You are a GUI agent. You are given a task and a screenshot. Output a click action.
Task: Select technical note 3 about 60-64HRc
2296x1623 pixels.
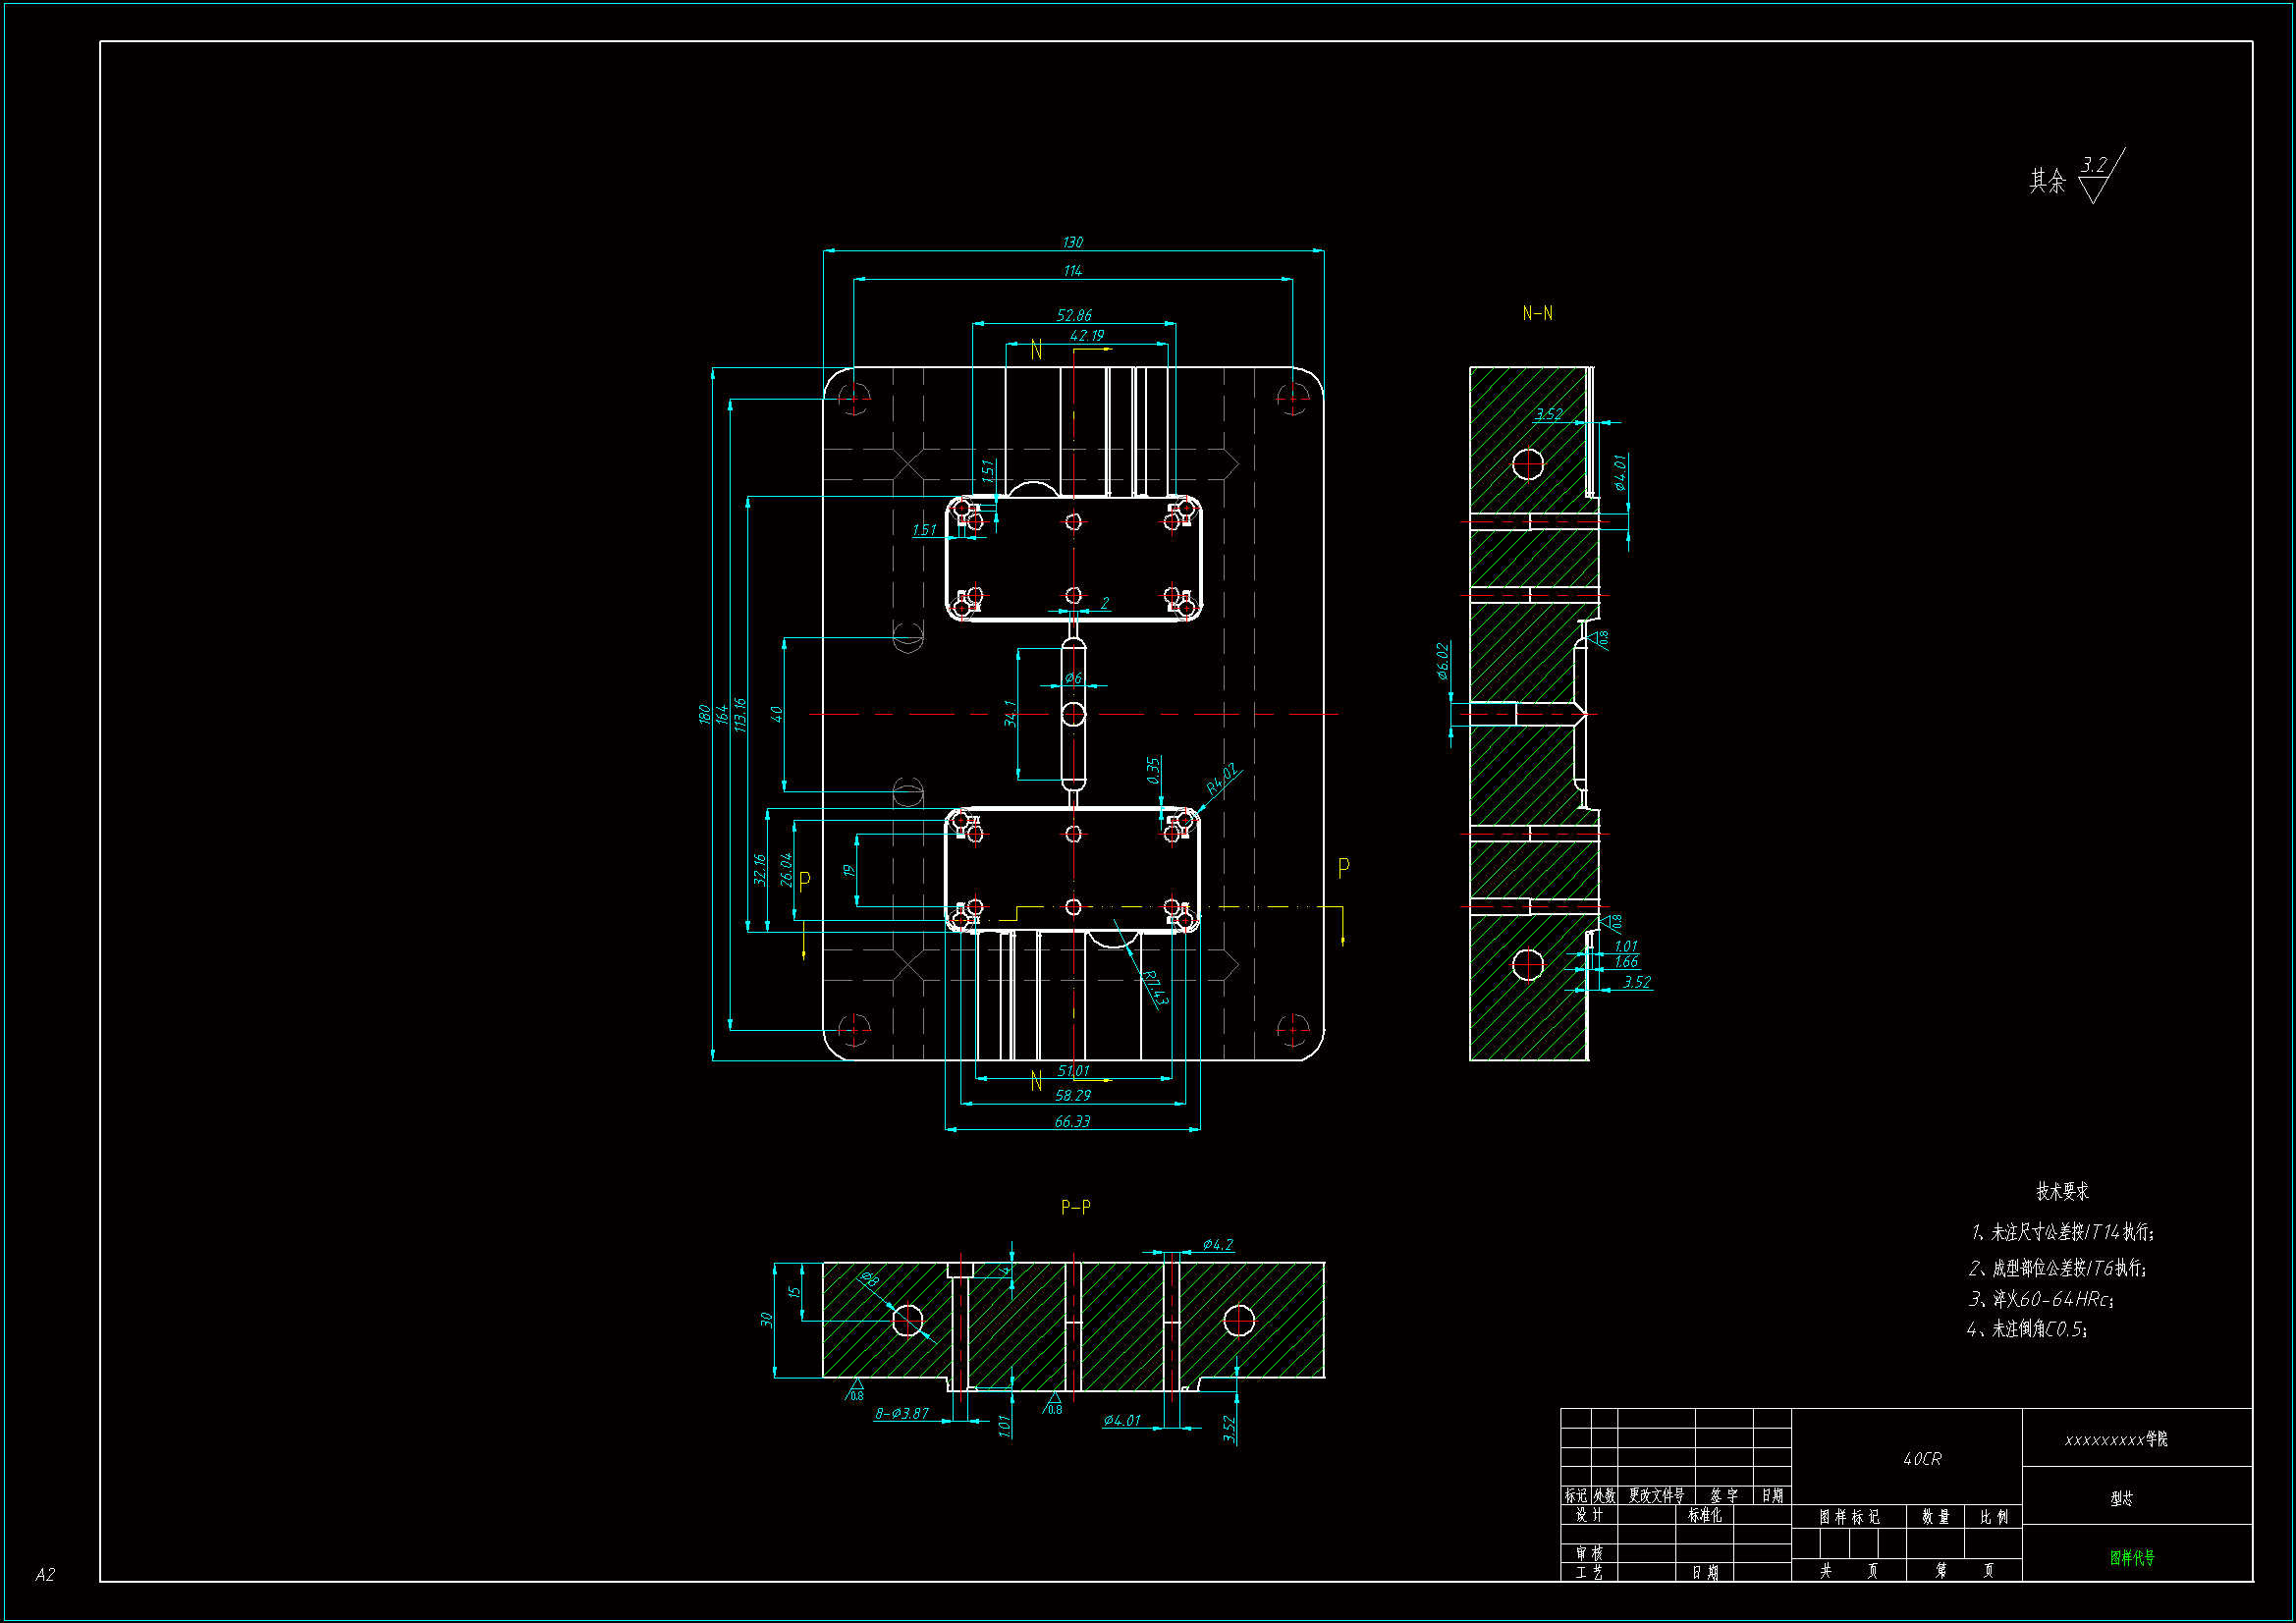tap(2040, 1299)
